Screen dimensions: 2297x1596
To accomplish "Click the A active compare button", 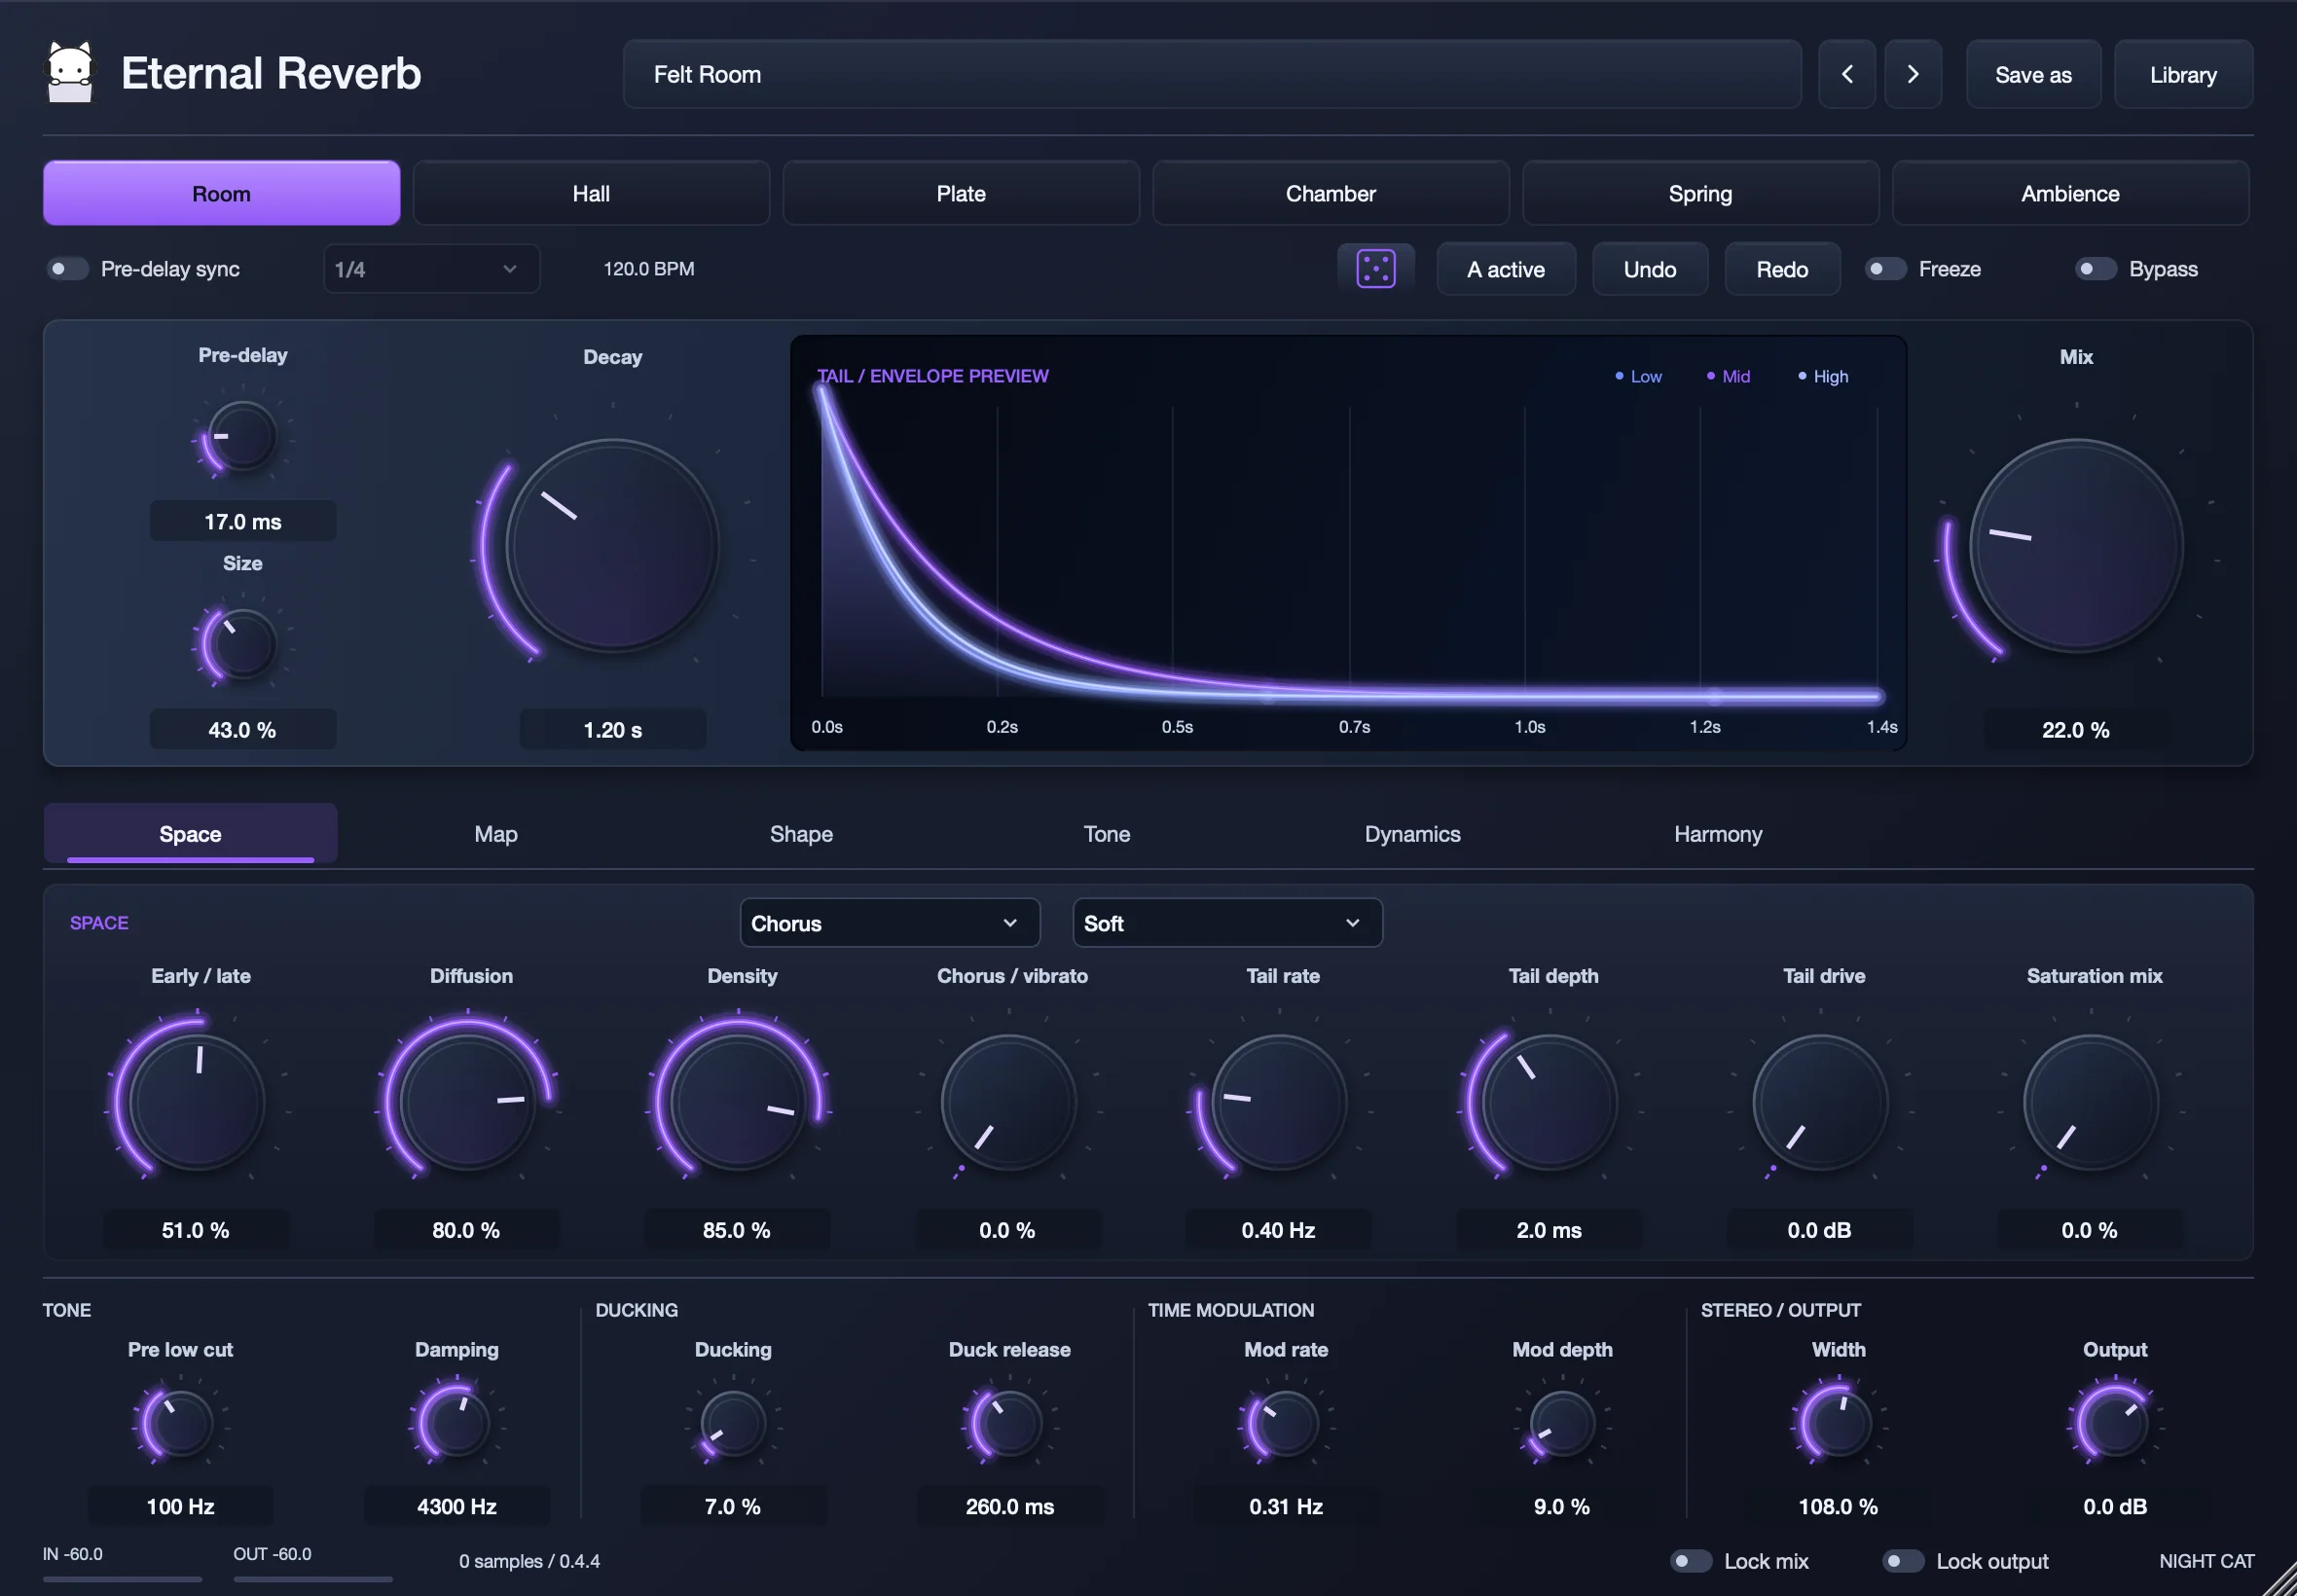I will point(1506,269).
